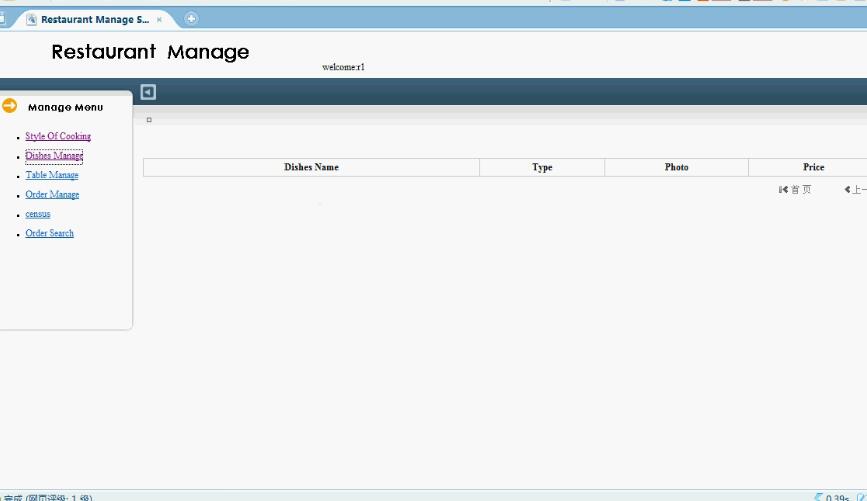Close the Restaurant Manage tab

(x=159, y=19)
